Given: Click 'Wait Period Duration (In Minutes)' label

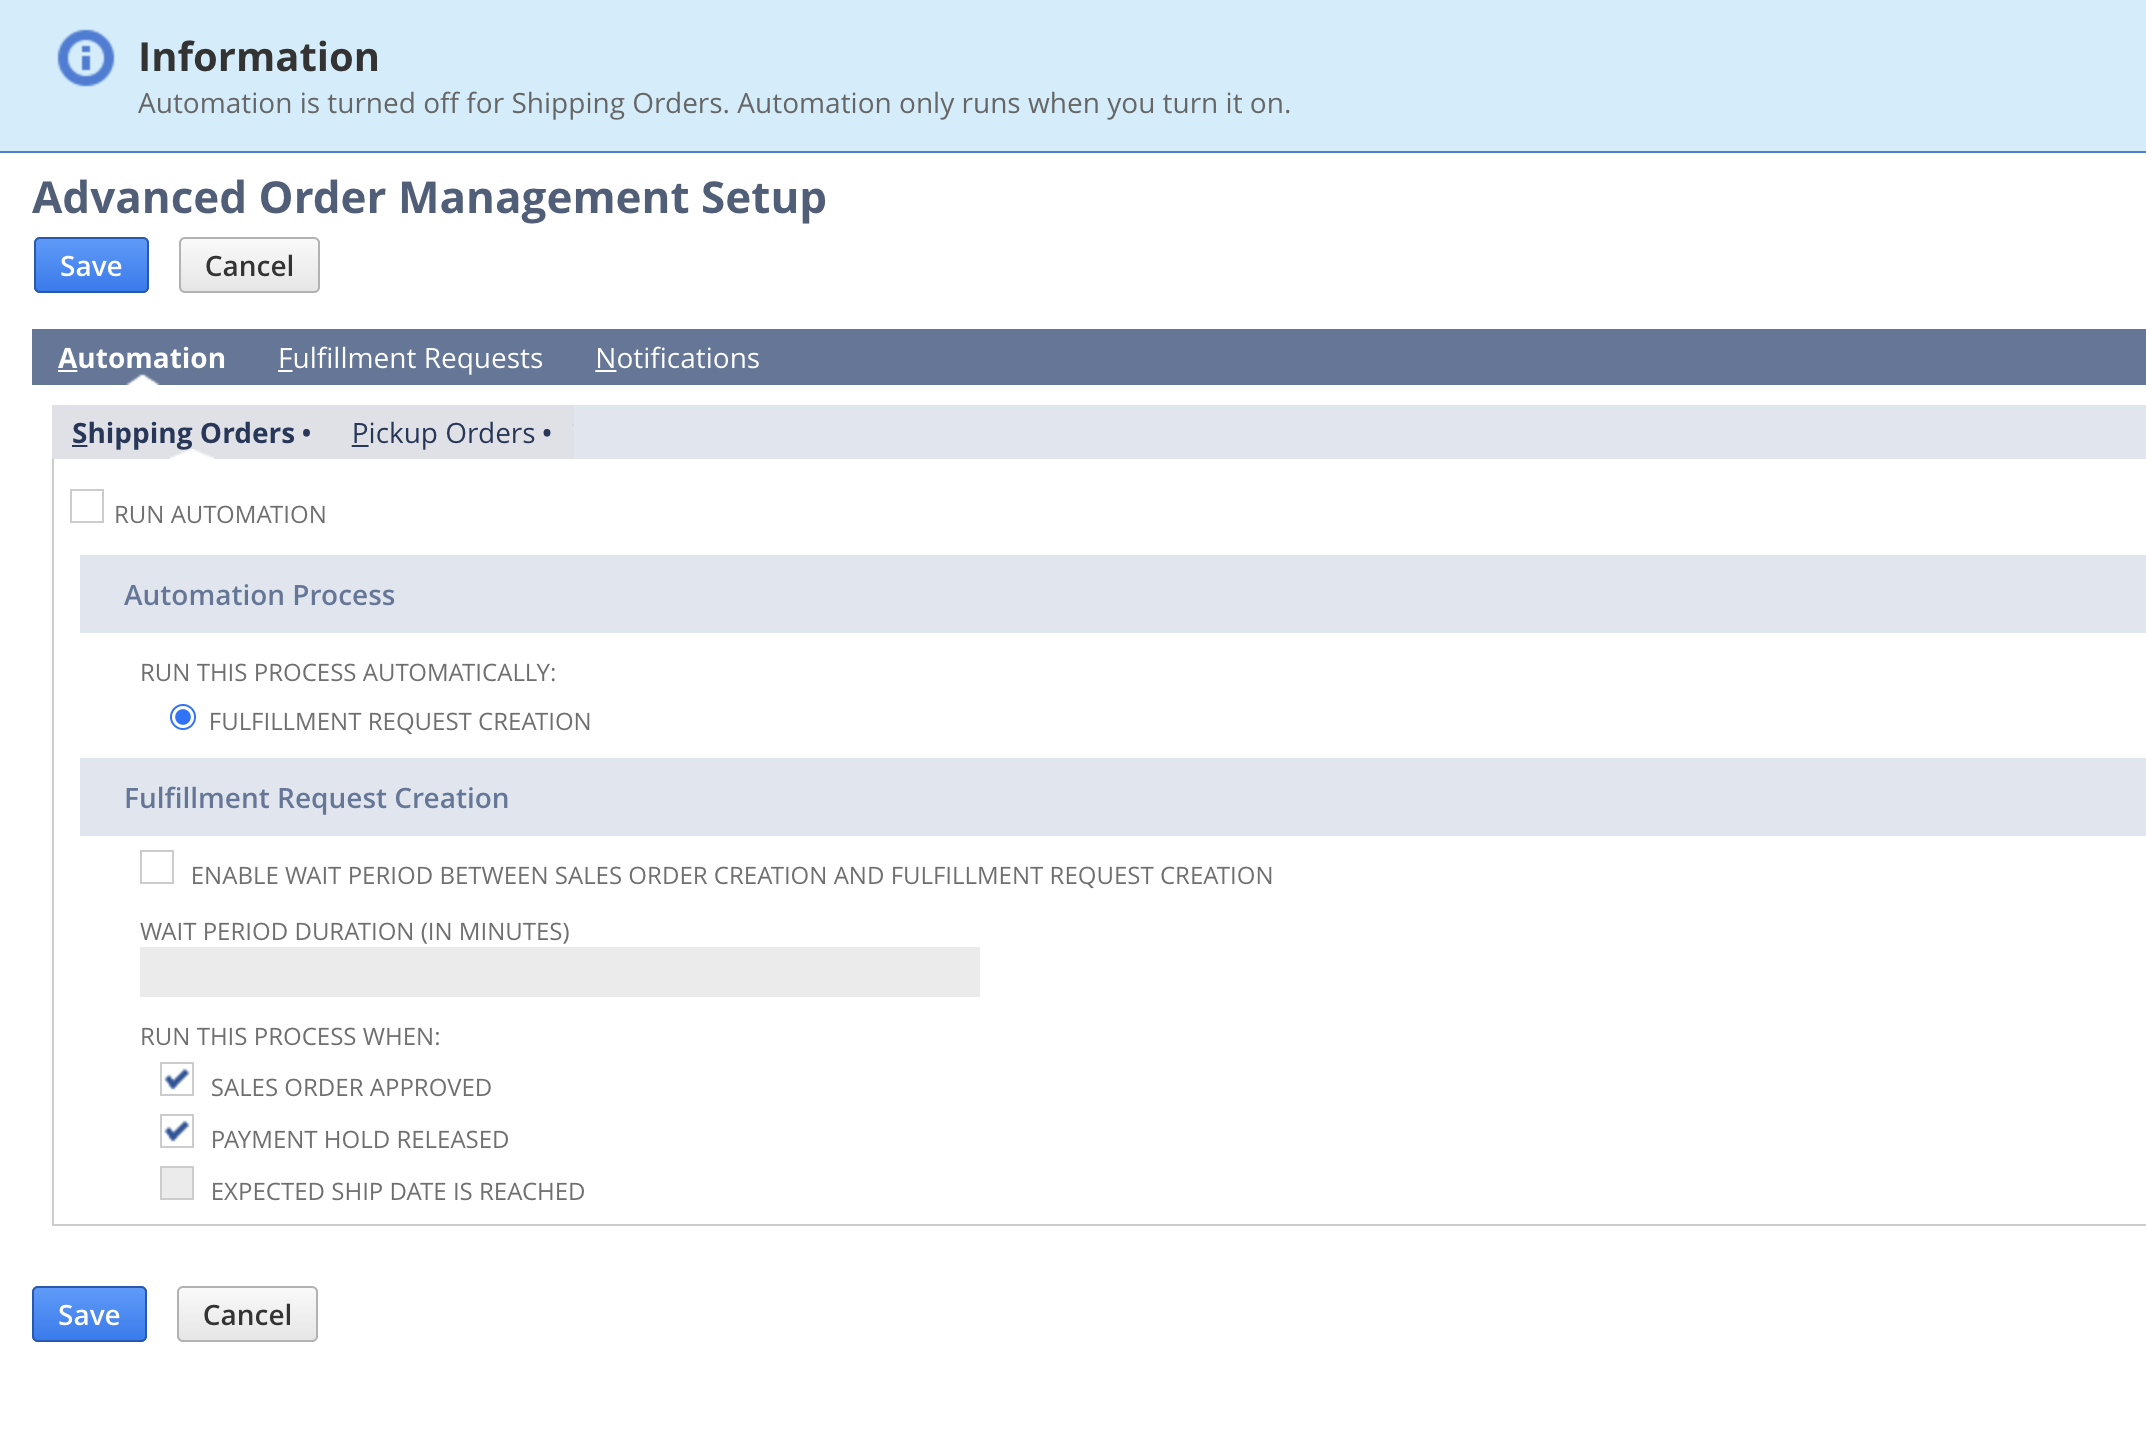Looking at the screenshot, I should pyautogui.click(x=355, y=932).
